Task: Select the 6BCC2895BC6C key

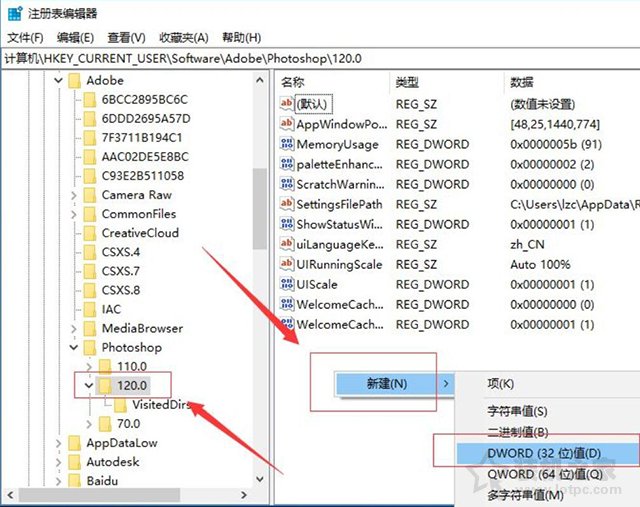Action: pos(144,99)
